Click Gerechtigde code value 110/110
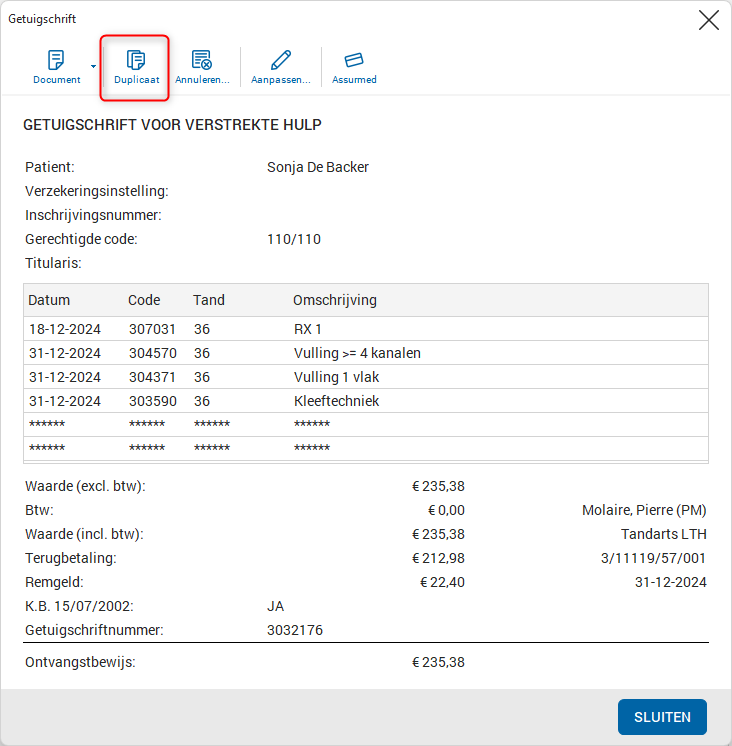 (294, 239)
